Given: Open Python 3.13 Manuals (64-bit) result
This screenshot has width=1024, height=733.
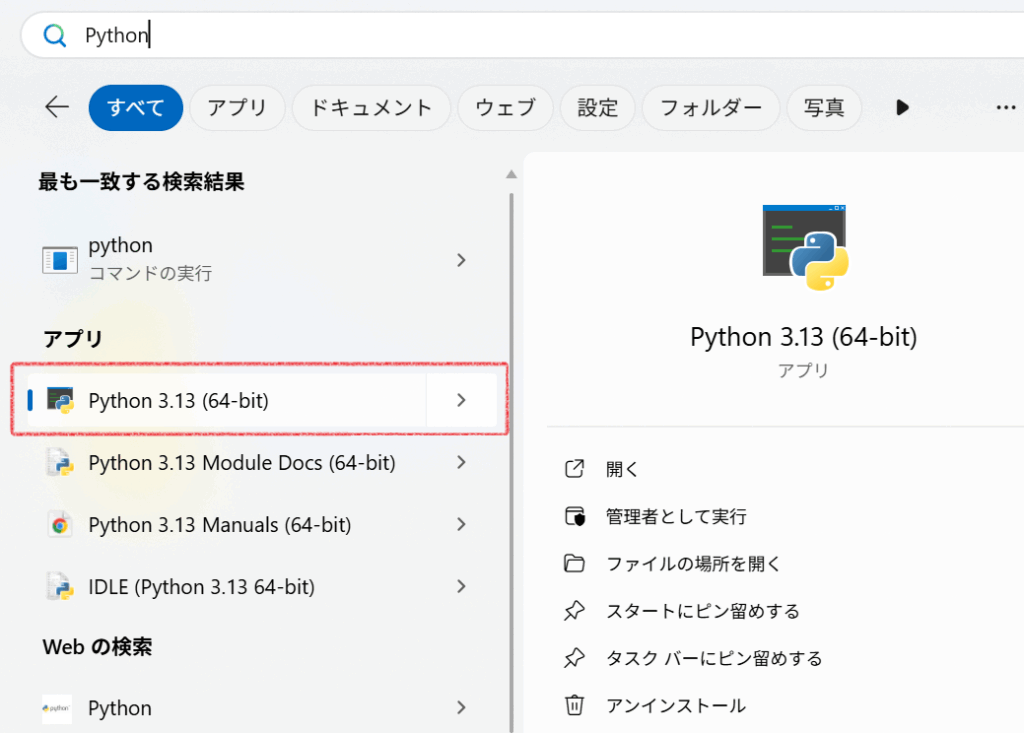Looking at the screenshot, I should [220, 525].
